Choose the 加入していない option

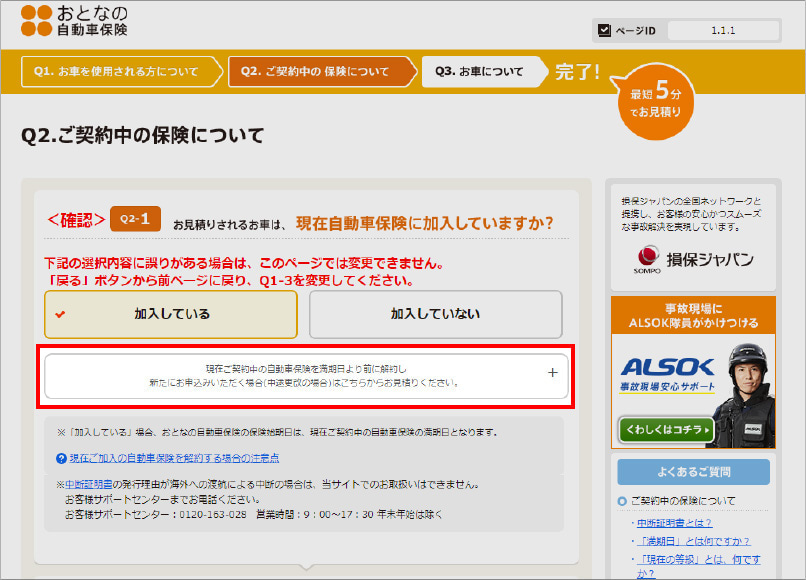point(435,314)
